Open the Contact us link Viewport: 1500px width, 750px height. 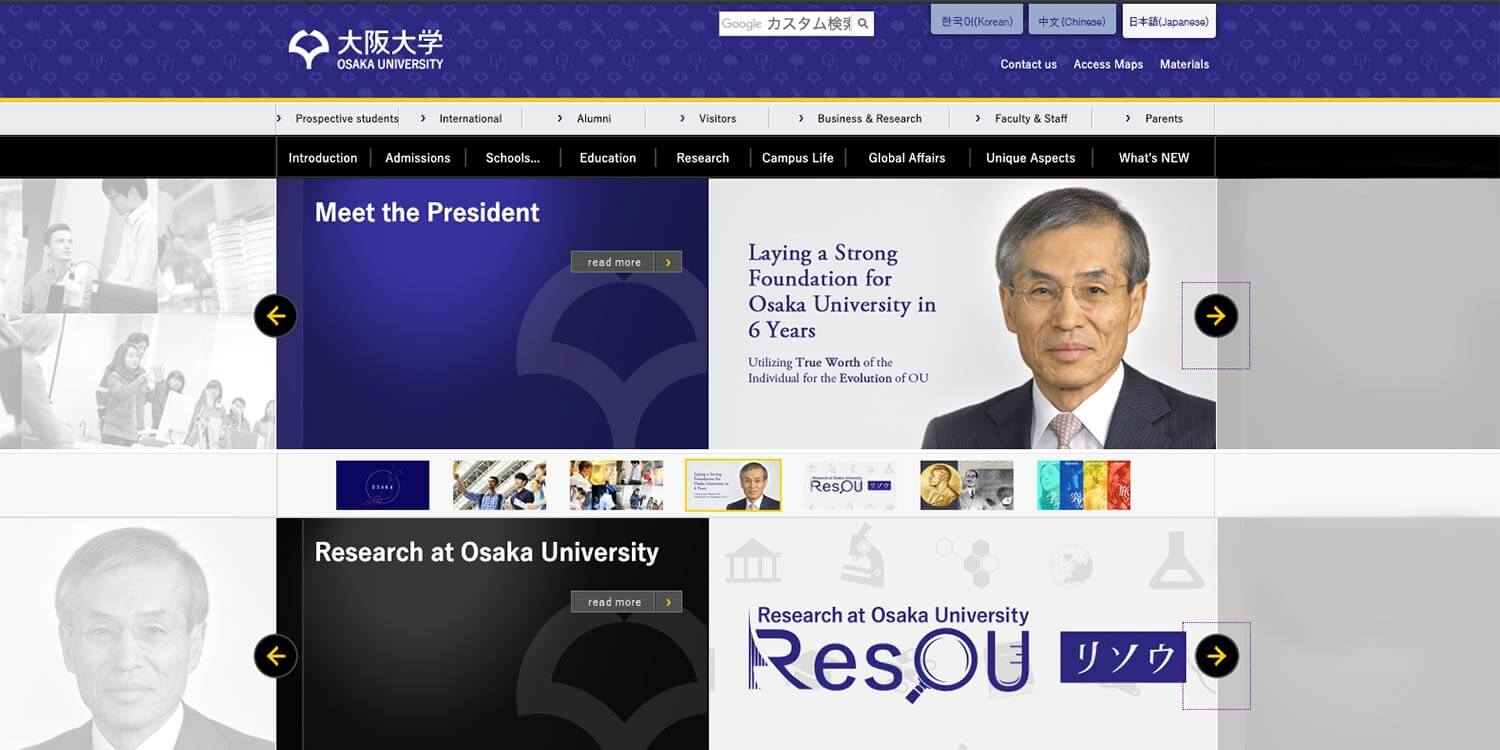coord(1028,64)
